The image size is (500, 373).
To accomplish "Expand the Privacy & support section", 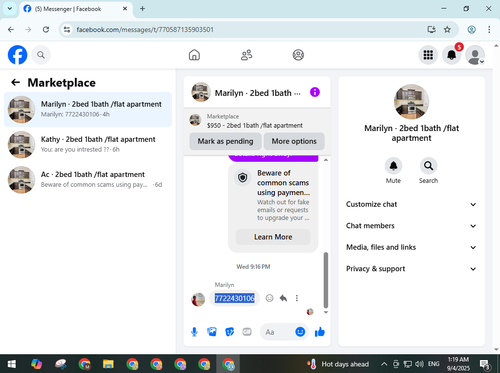I will [x=411, y=269].
